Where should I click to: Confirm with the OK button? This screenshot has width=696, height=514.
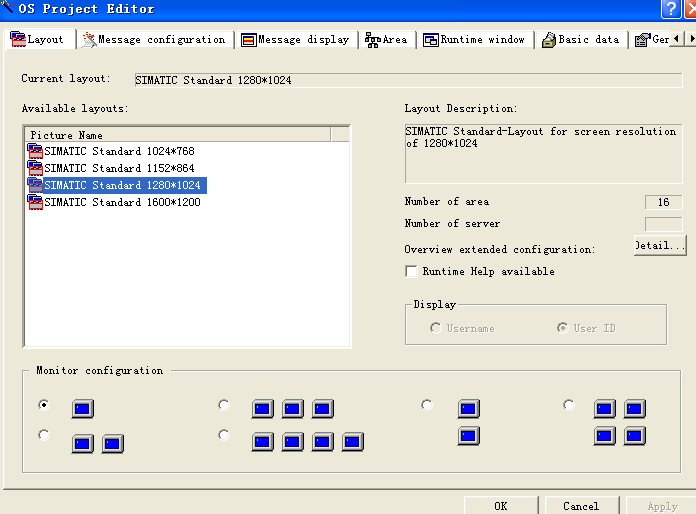click(501, 506)
